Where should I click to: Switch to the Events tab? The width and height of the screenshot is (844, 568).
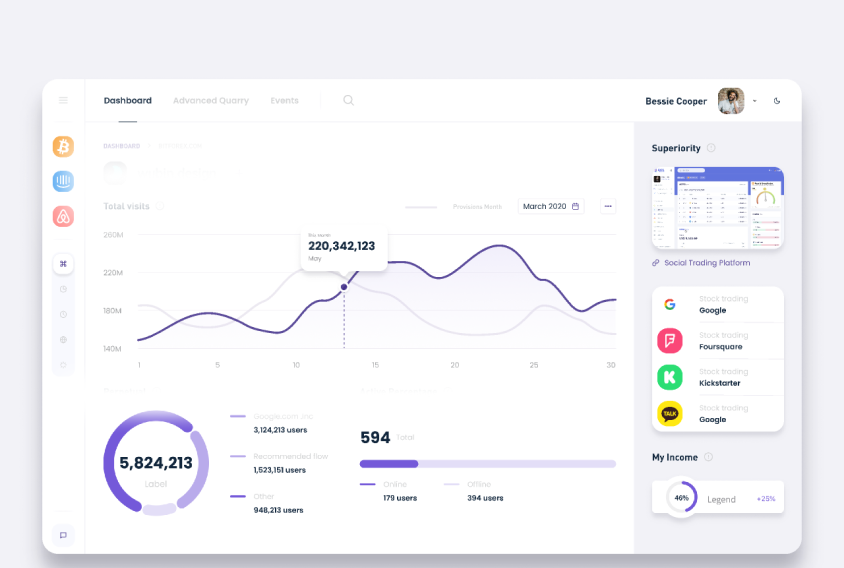tap(284, 101)
